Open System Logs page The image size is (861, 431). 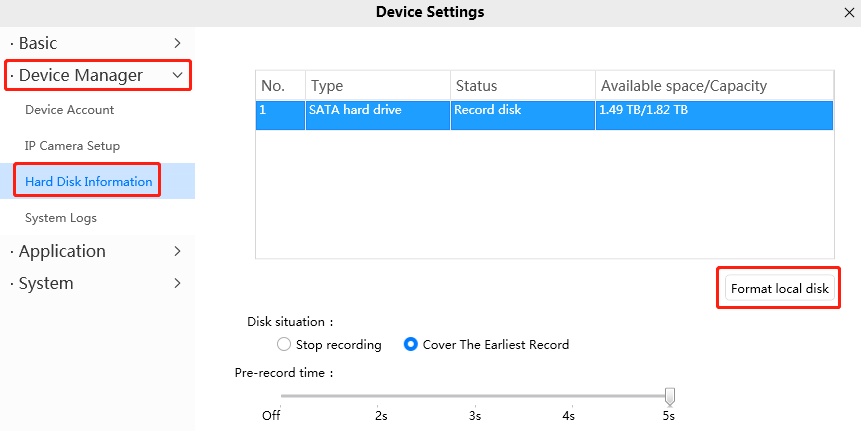pyautogui.click(x=61, y=218)
